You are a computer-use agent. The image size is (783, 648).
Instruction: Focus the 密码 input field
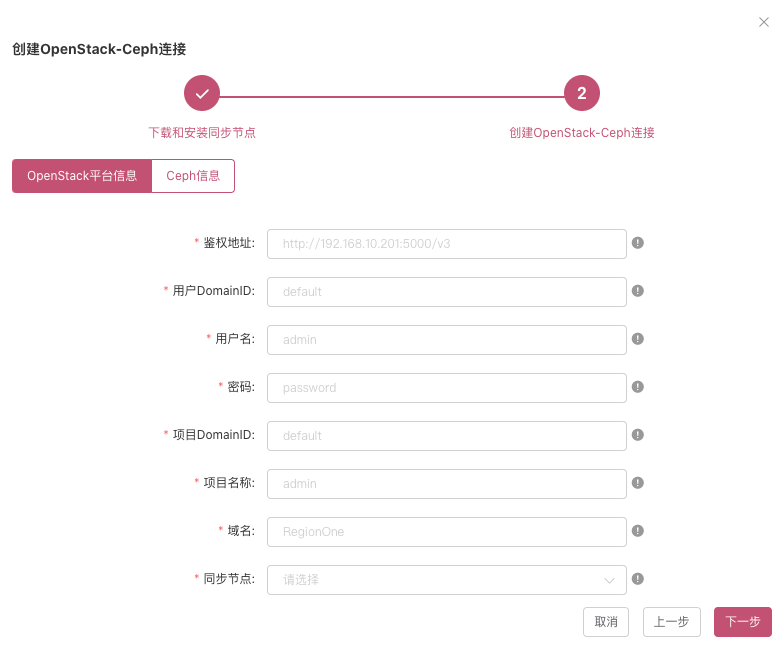click(x=447, y=387)
